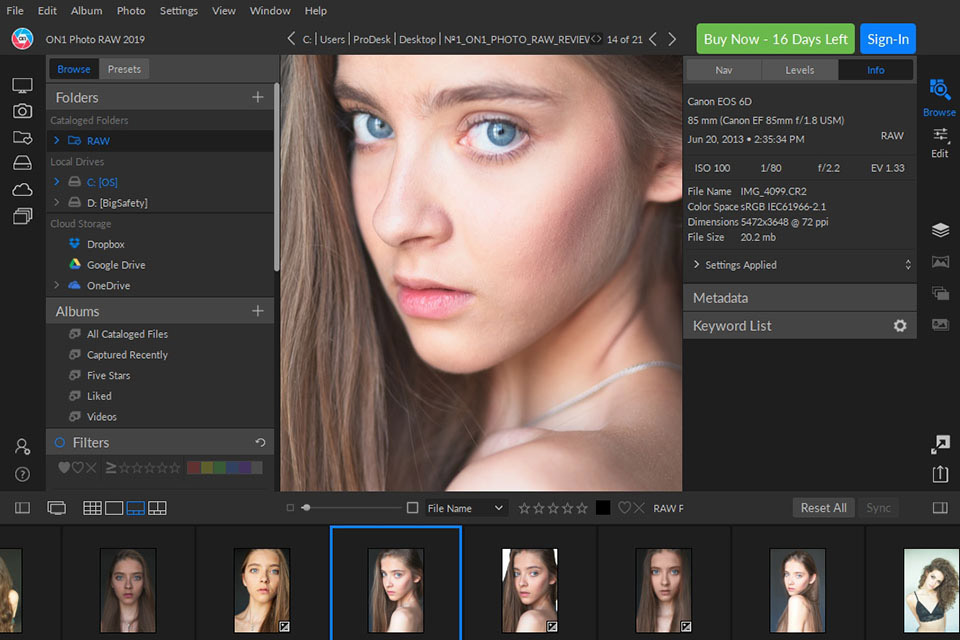Expand the D: [BigSafety] drive
The width and height of the screenshot is (960, 640).
(x=57, y=202)
